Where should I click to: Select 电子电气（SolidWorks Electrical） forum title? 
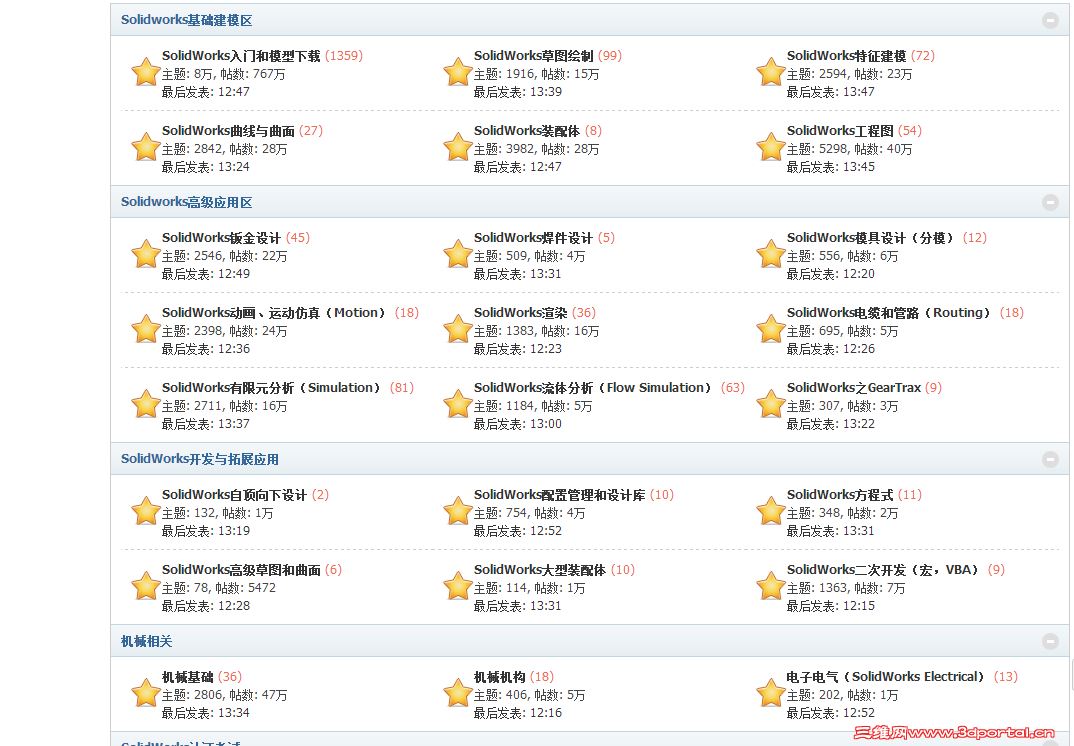pos(888,676)
